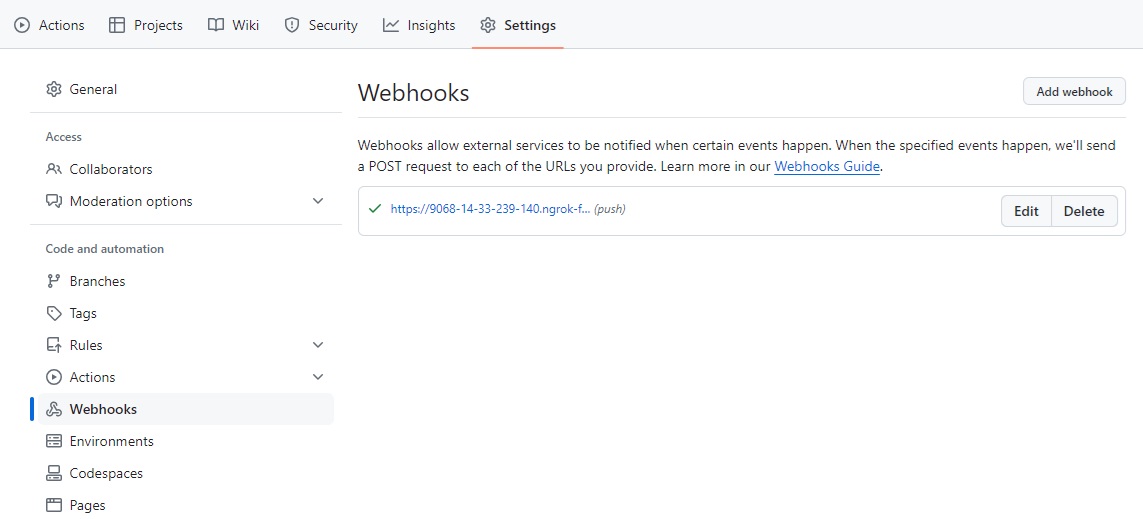Click the General gear icon in sidebar
This screenshot has height=519, width=1143.
pos(54,89)
